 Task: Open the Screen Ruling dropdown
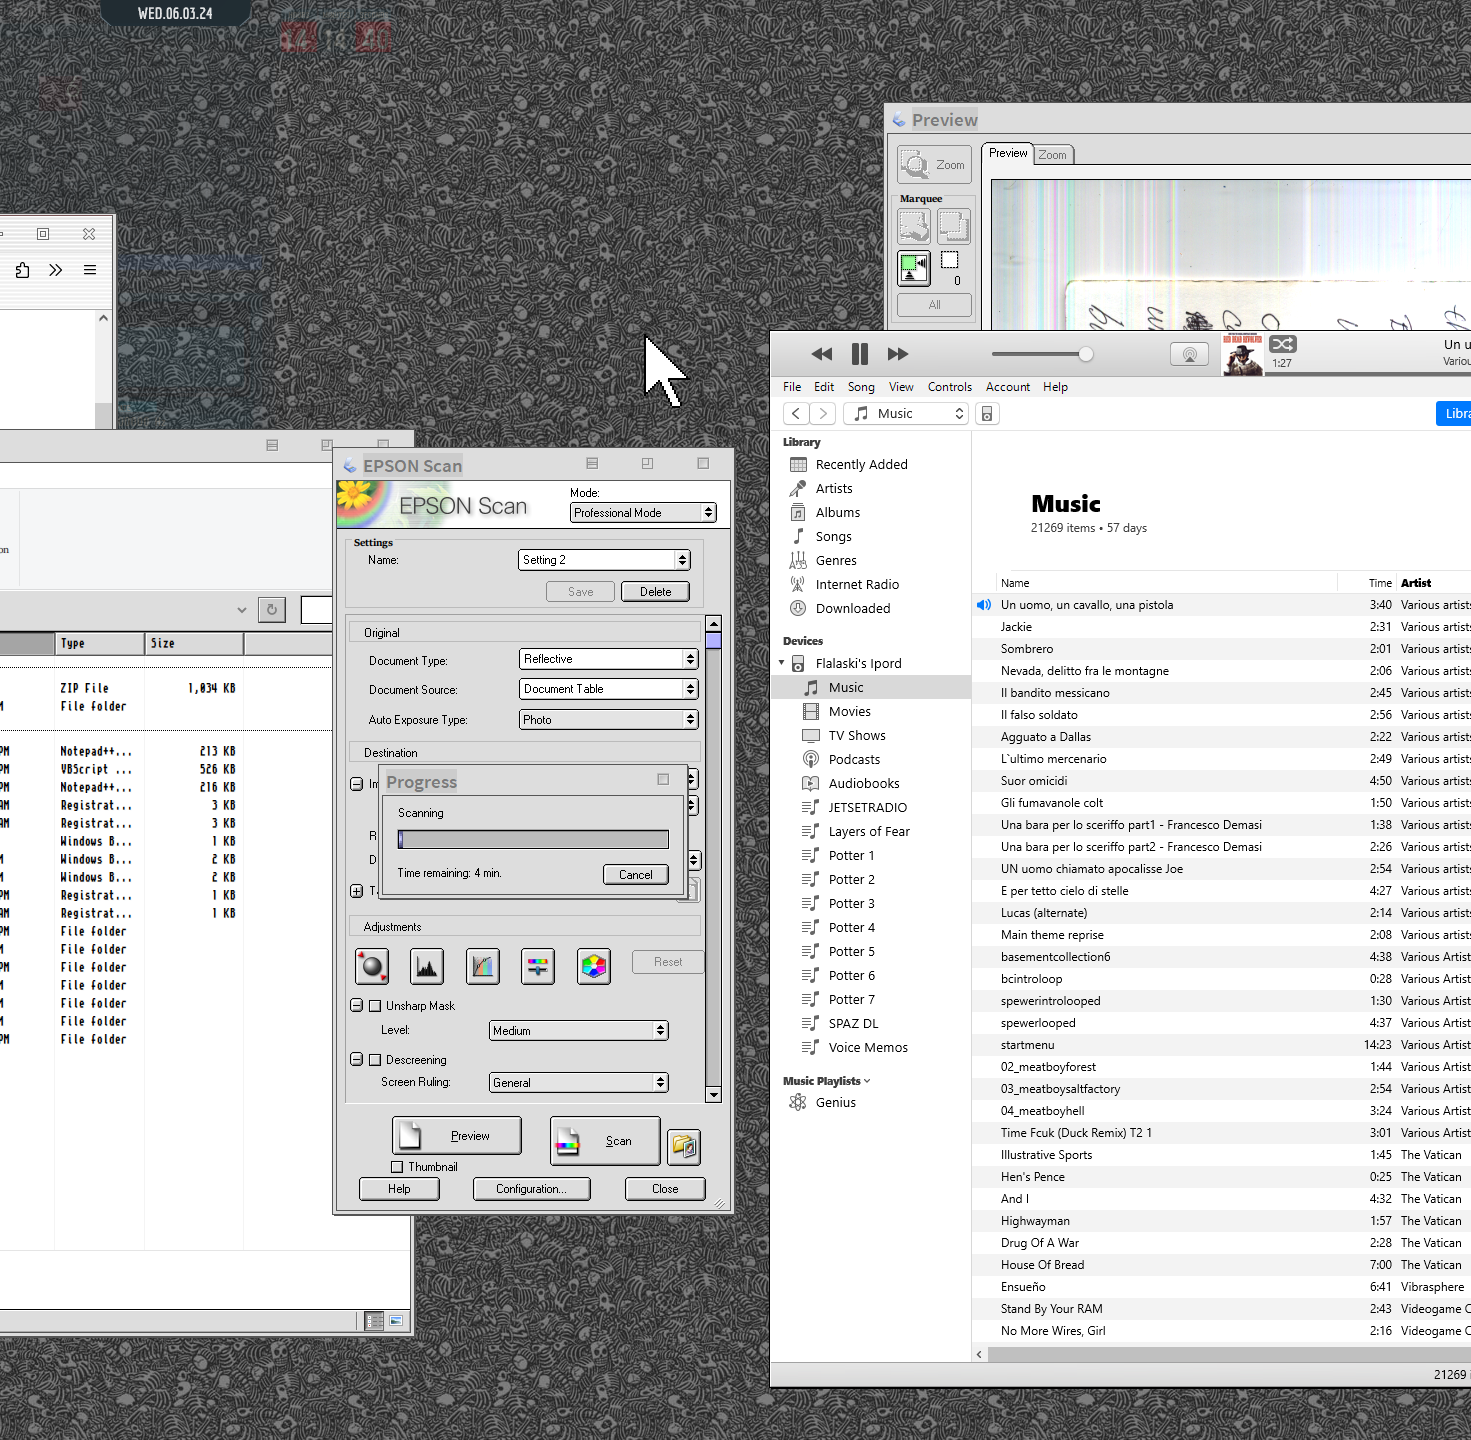click(x=578, y=1083)
